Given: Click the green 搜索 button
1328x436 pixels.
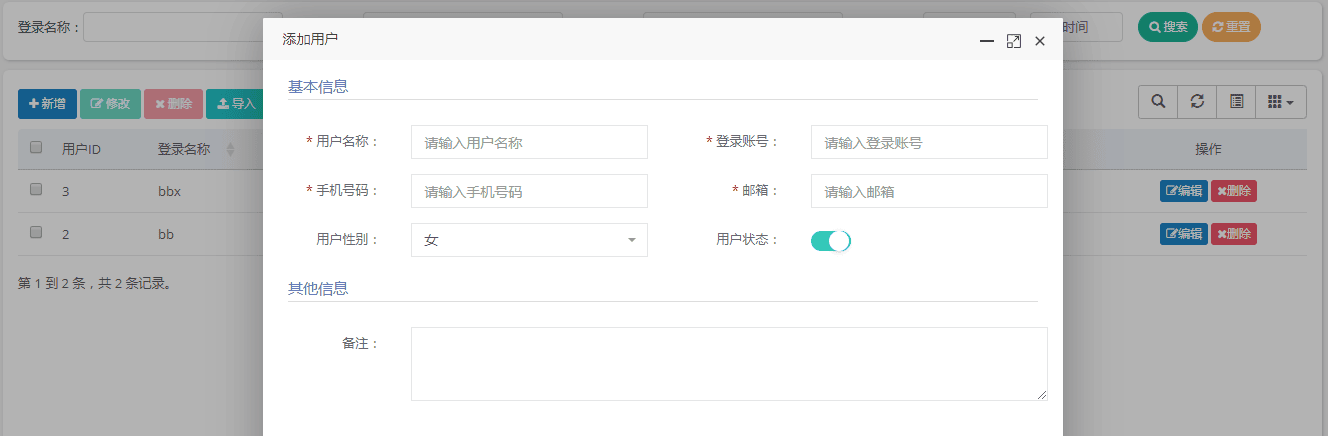Looking at the screenshot, I should tap(1167, 27).
